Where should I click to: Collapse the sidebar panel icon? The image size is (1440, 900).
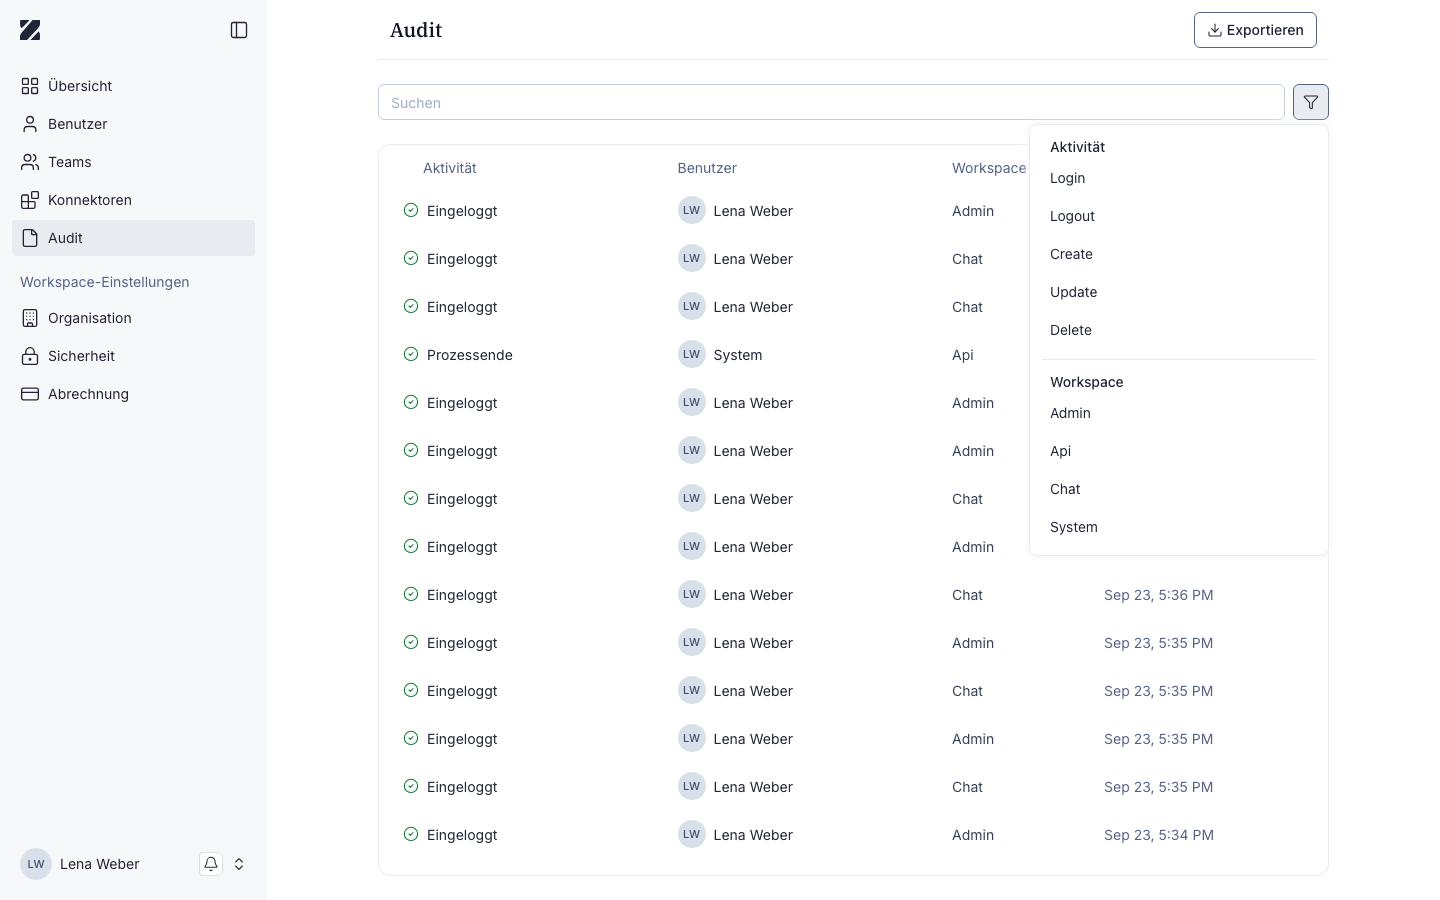(239, 30)
